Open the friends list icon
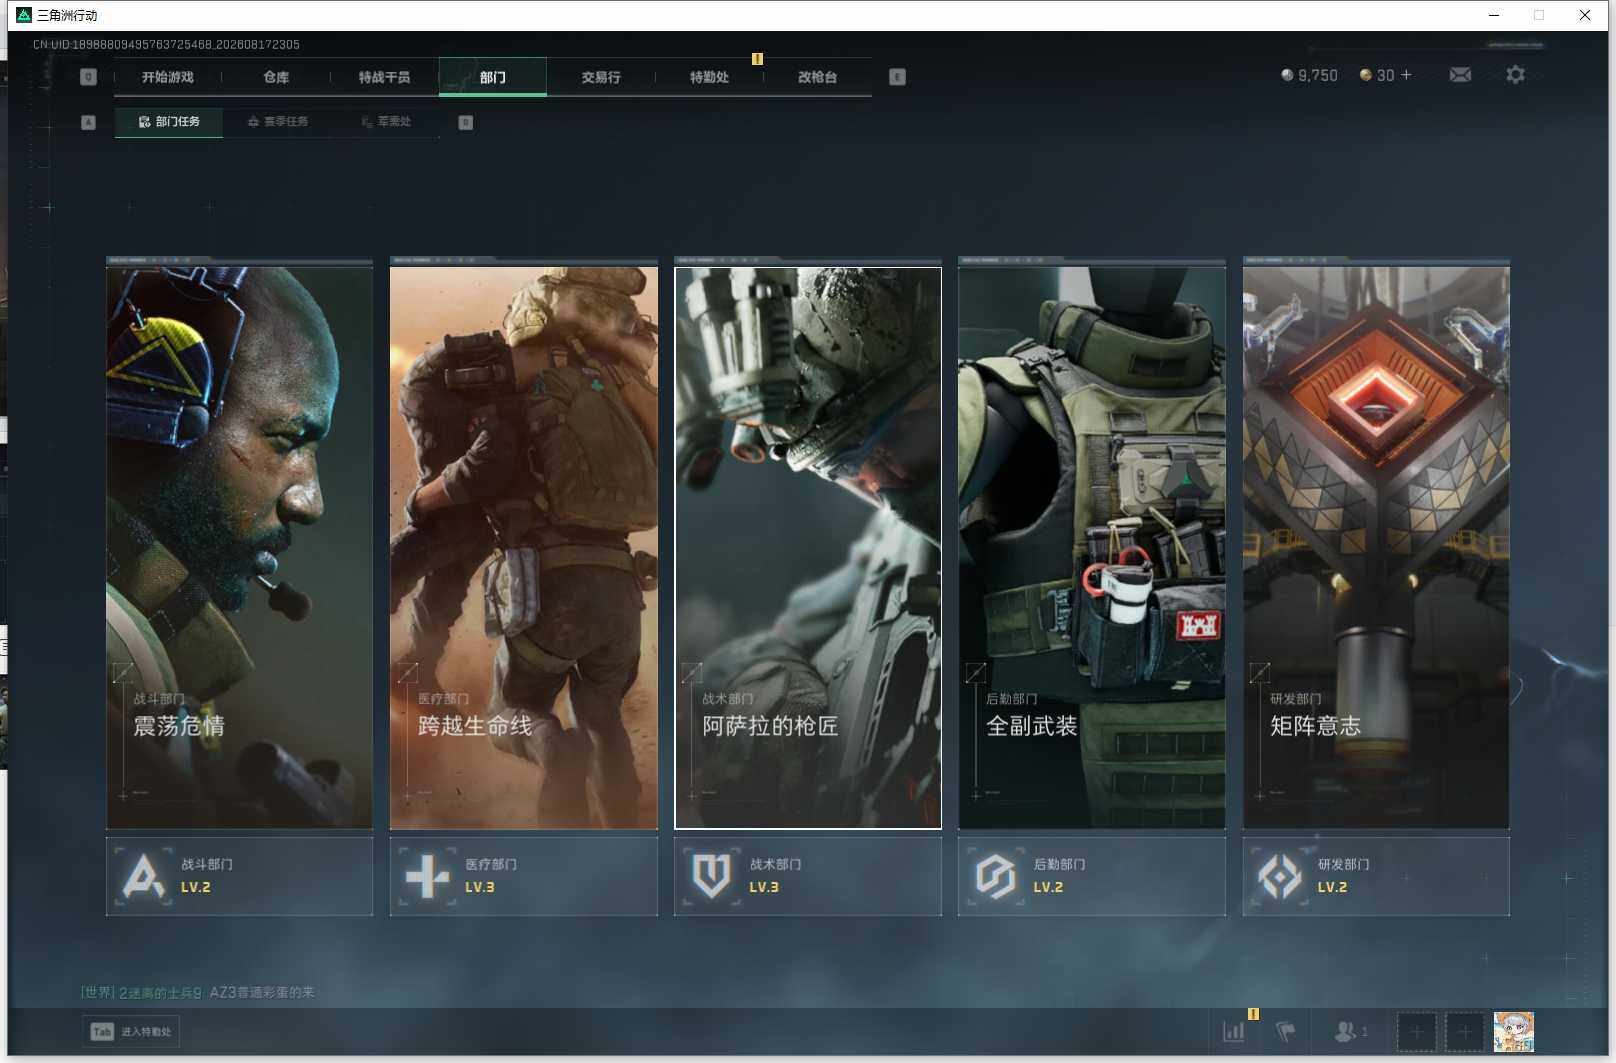The image size is (1616, 1063). tap(1345, 1031)
